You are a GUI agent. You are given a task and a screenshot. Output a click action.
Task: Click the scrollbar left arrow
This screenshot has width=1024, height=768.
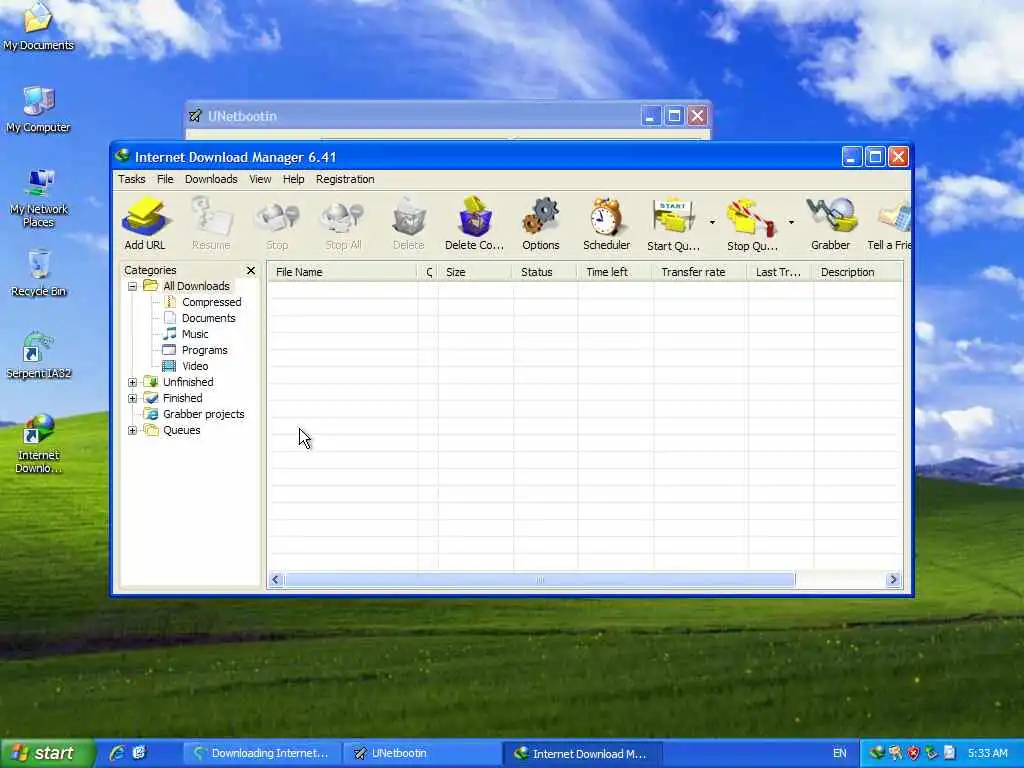[276, 580]
